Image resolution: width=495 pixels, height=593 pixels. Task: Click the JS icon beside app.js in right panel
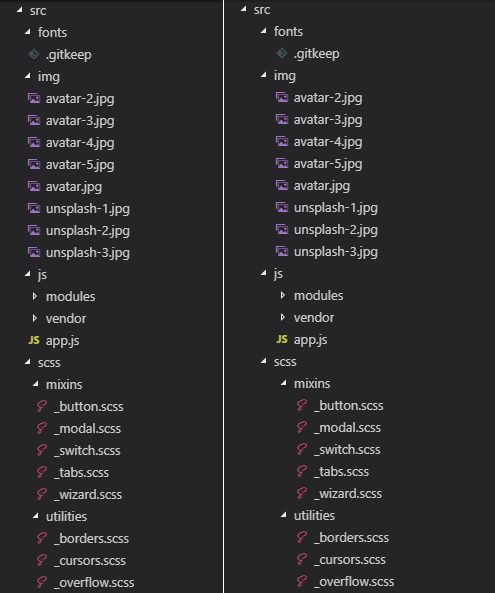[282, 339]
